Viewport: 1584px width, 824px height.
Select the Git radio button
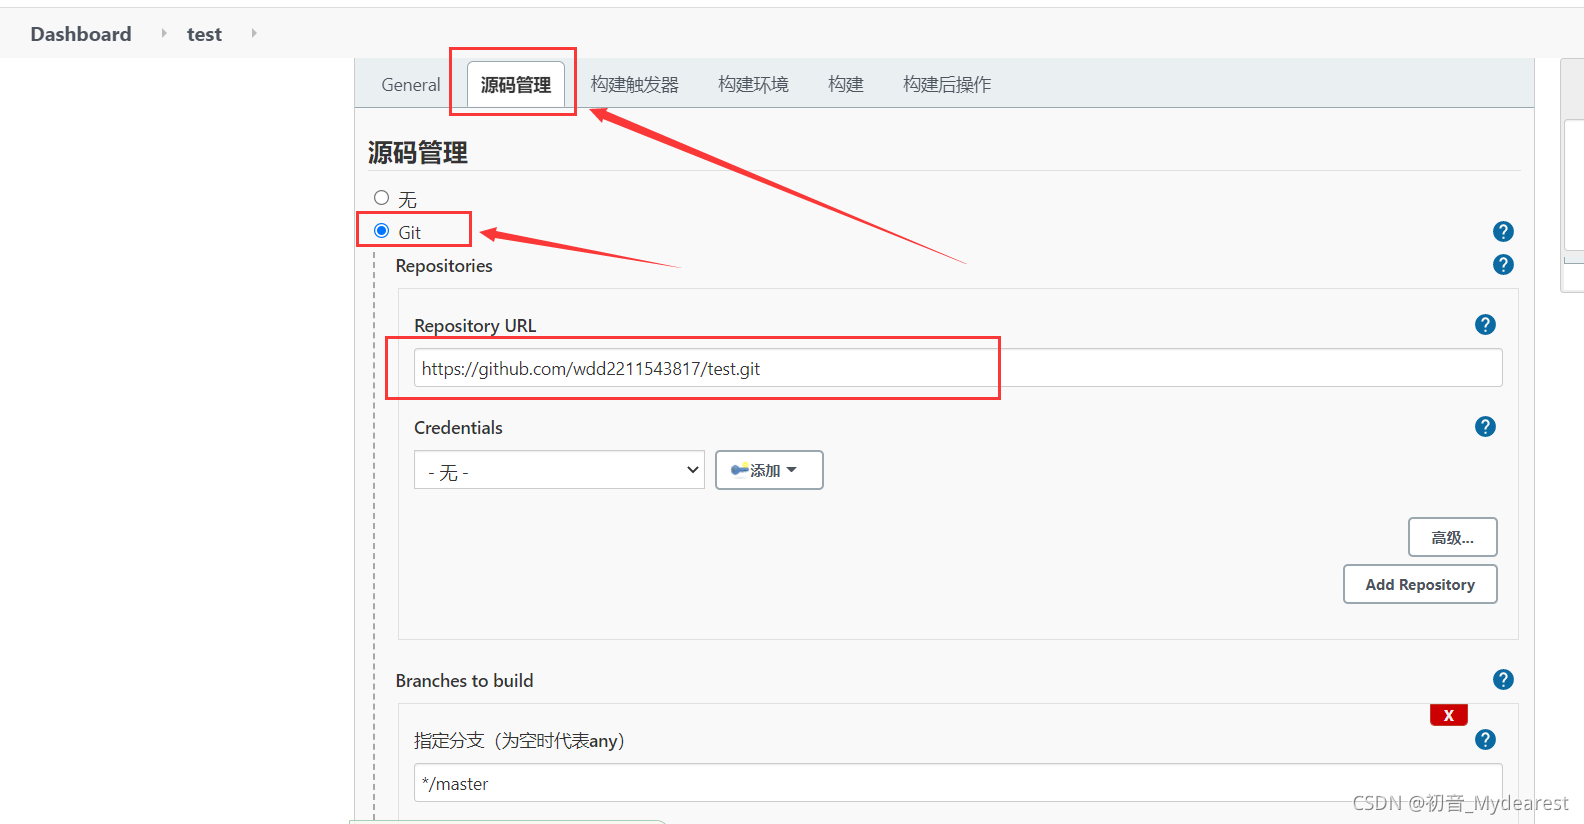[381, 231]
